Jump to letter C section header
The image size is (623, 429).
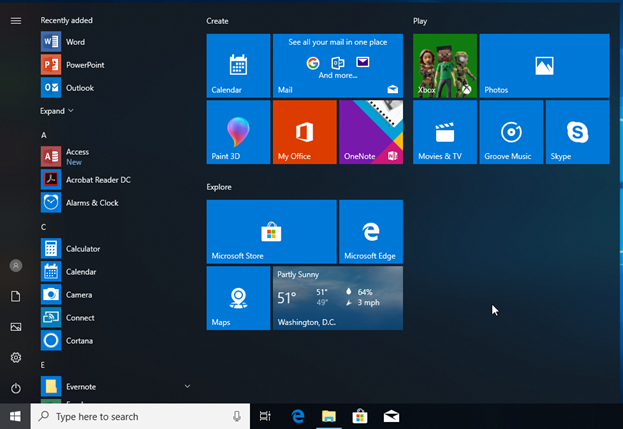[x=44, y=227]
